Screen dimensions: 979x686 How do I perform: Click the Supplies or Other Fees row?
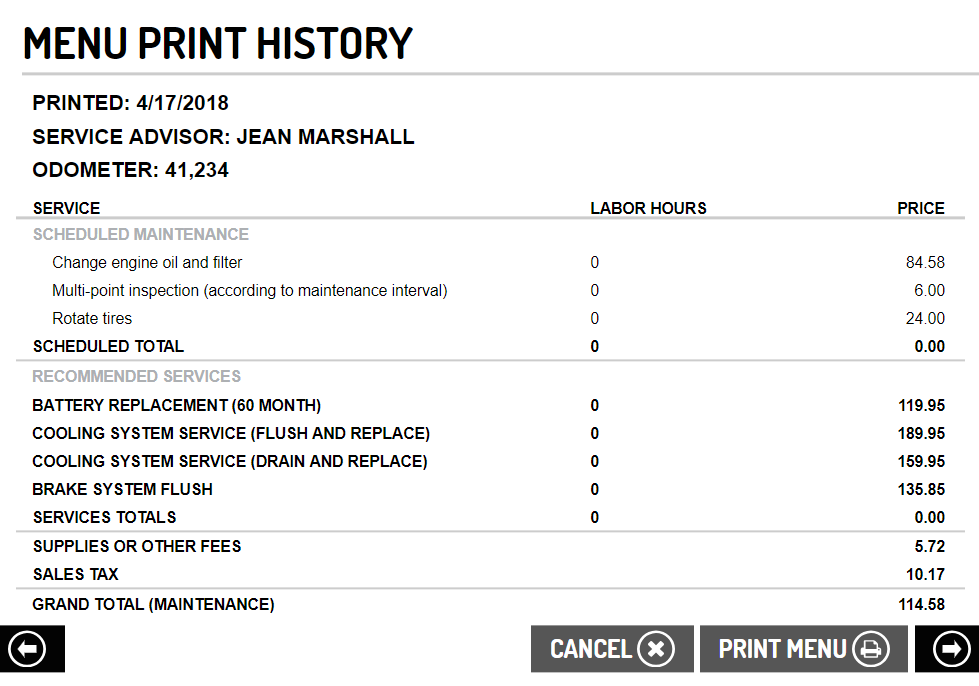click(x=137, y=547)
